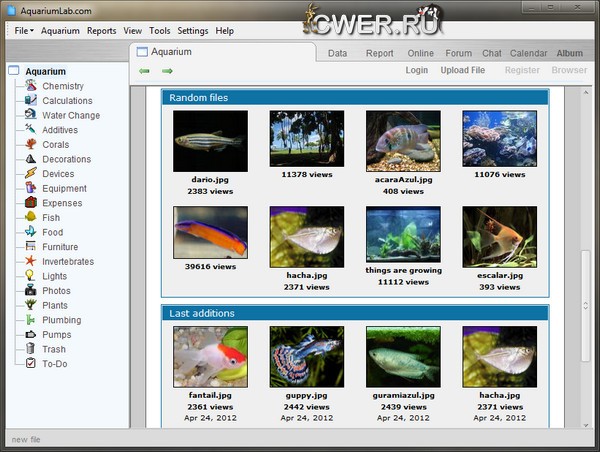Open the Photos camera icon

click(x=31, y=291)
